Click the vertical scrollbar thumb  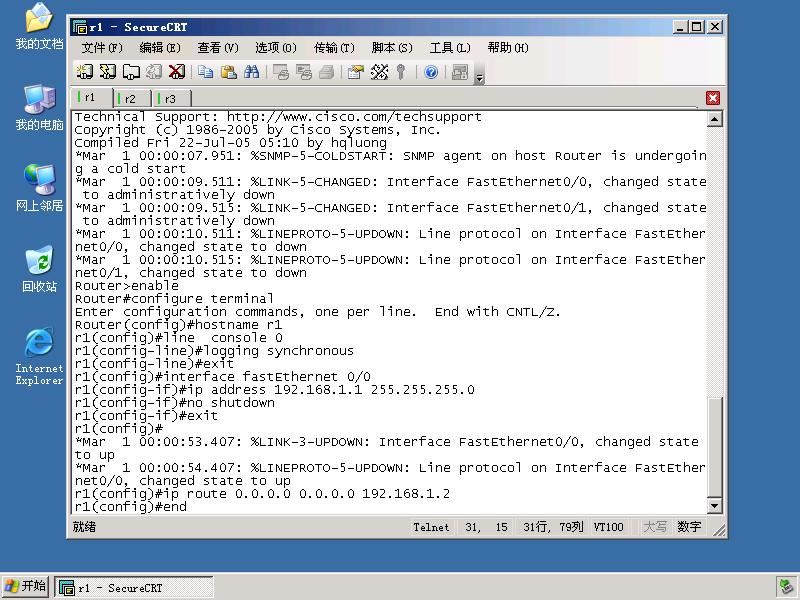tap(715, 446)
